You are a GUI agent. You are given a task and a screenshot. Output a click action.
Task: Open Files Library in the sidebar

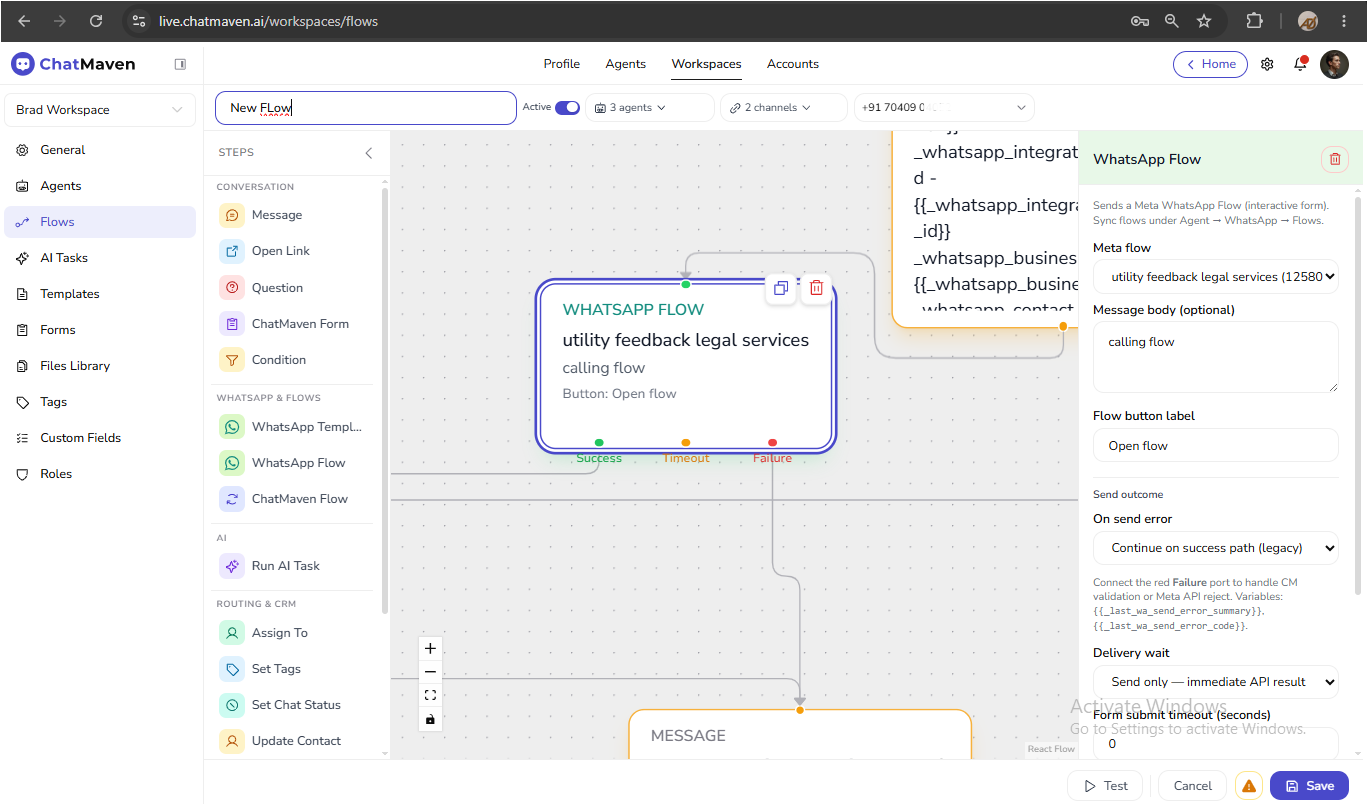click(100, 366)
